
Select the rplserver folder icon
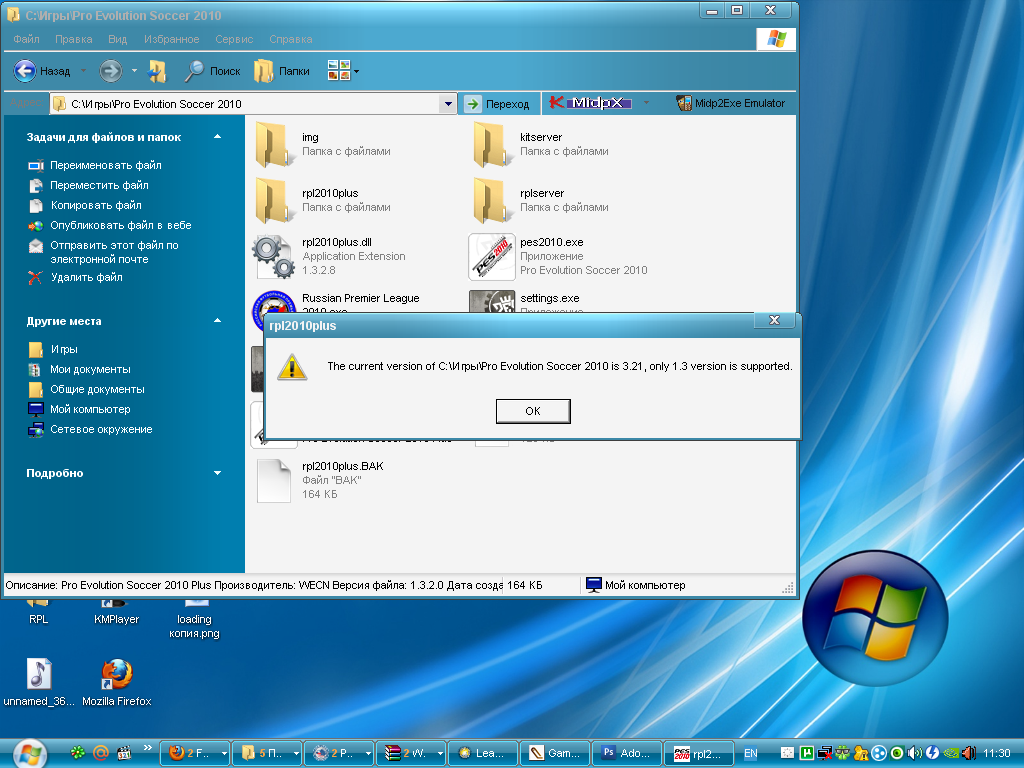click(491, 200)
